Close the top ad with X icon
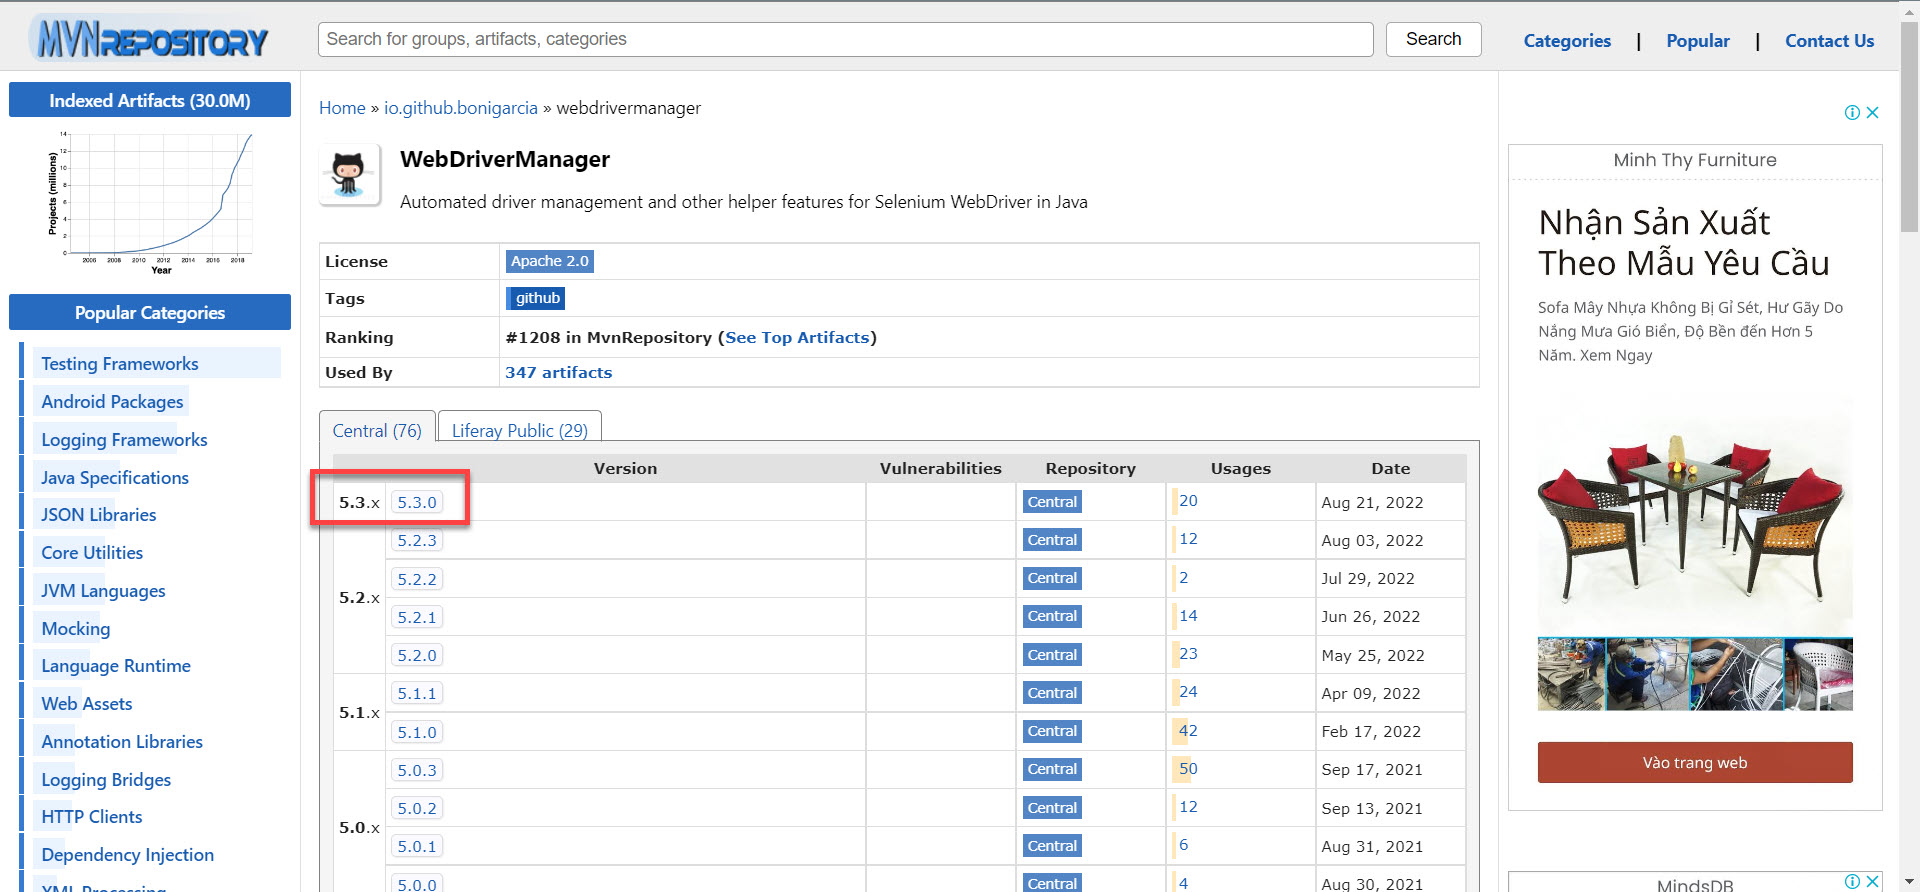The width and height of the screenshot is (1920, 892). [1873, 113]
